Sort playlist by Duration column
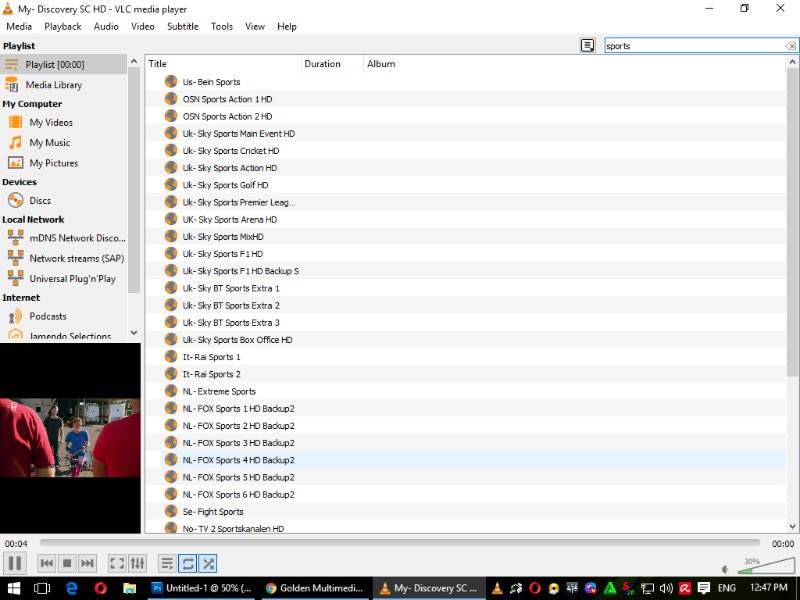 (x=332, y=64)
